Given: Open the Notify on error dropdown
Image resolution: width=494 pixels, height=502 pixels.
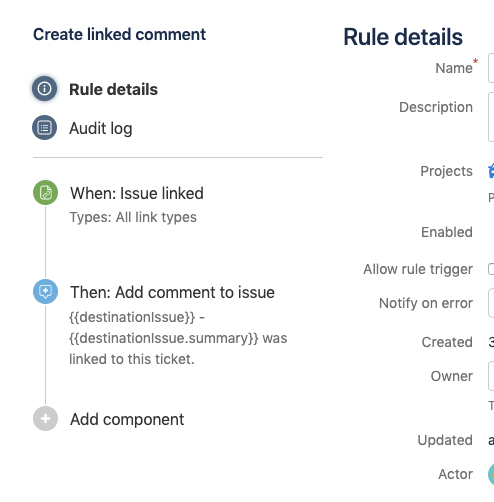Looking at the screenshot, I should click(491, 303).
